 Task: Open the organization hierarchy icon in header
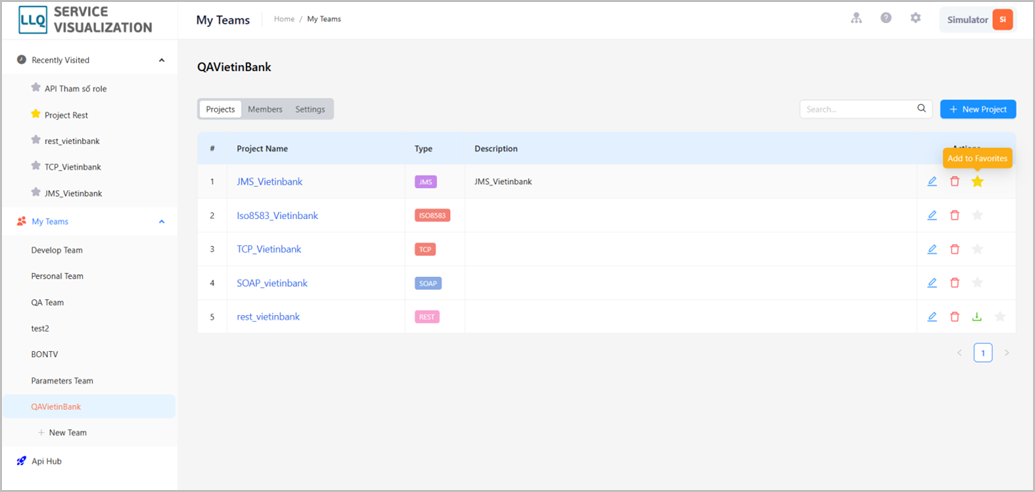[856, 18]
